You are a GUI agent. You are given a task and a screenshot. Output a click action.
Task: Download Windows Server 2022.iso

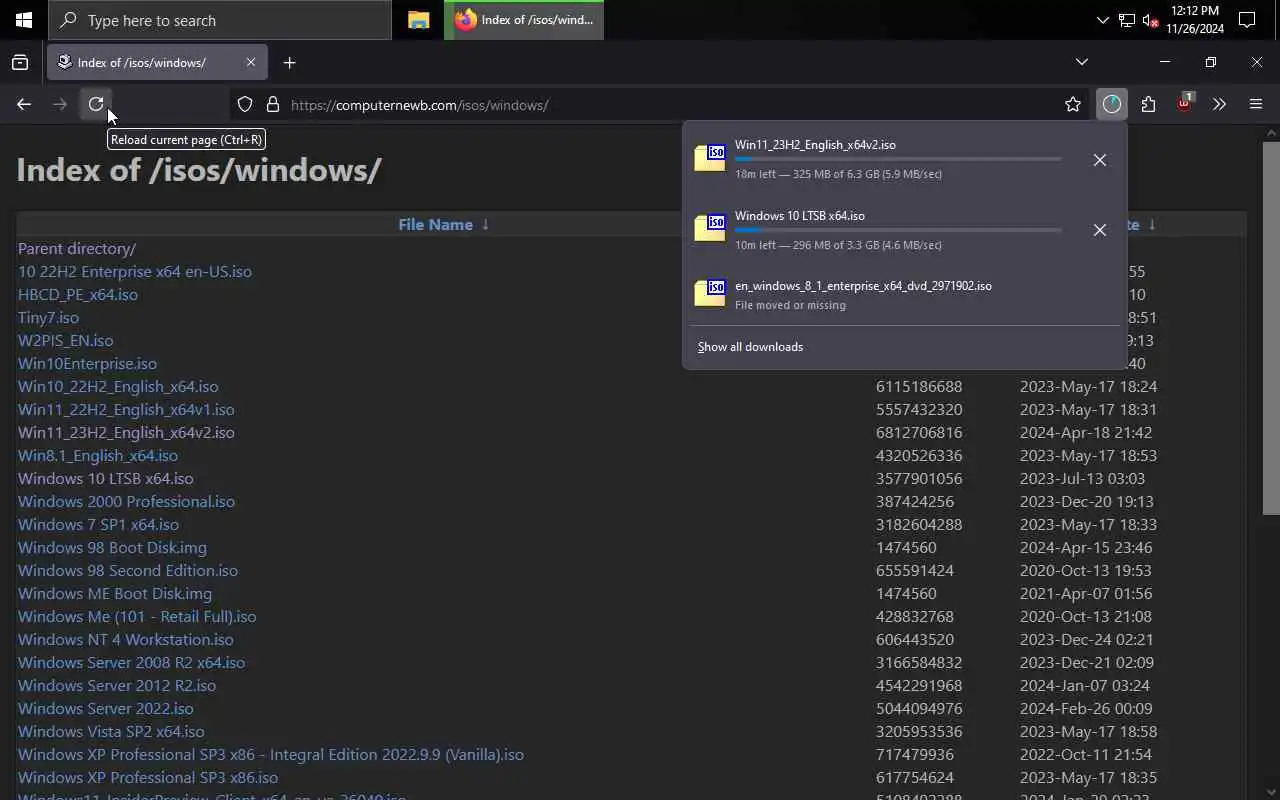click(x=106, y=708)
